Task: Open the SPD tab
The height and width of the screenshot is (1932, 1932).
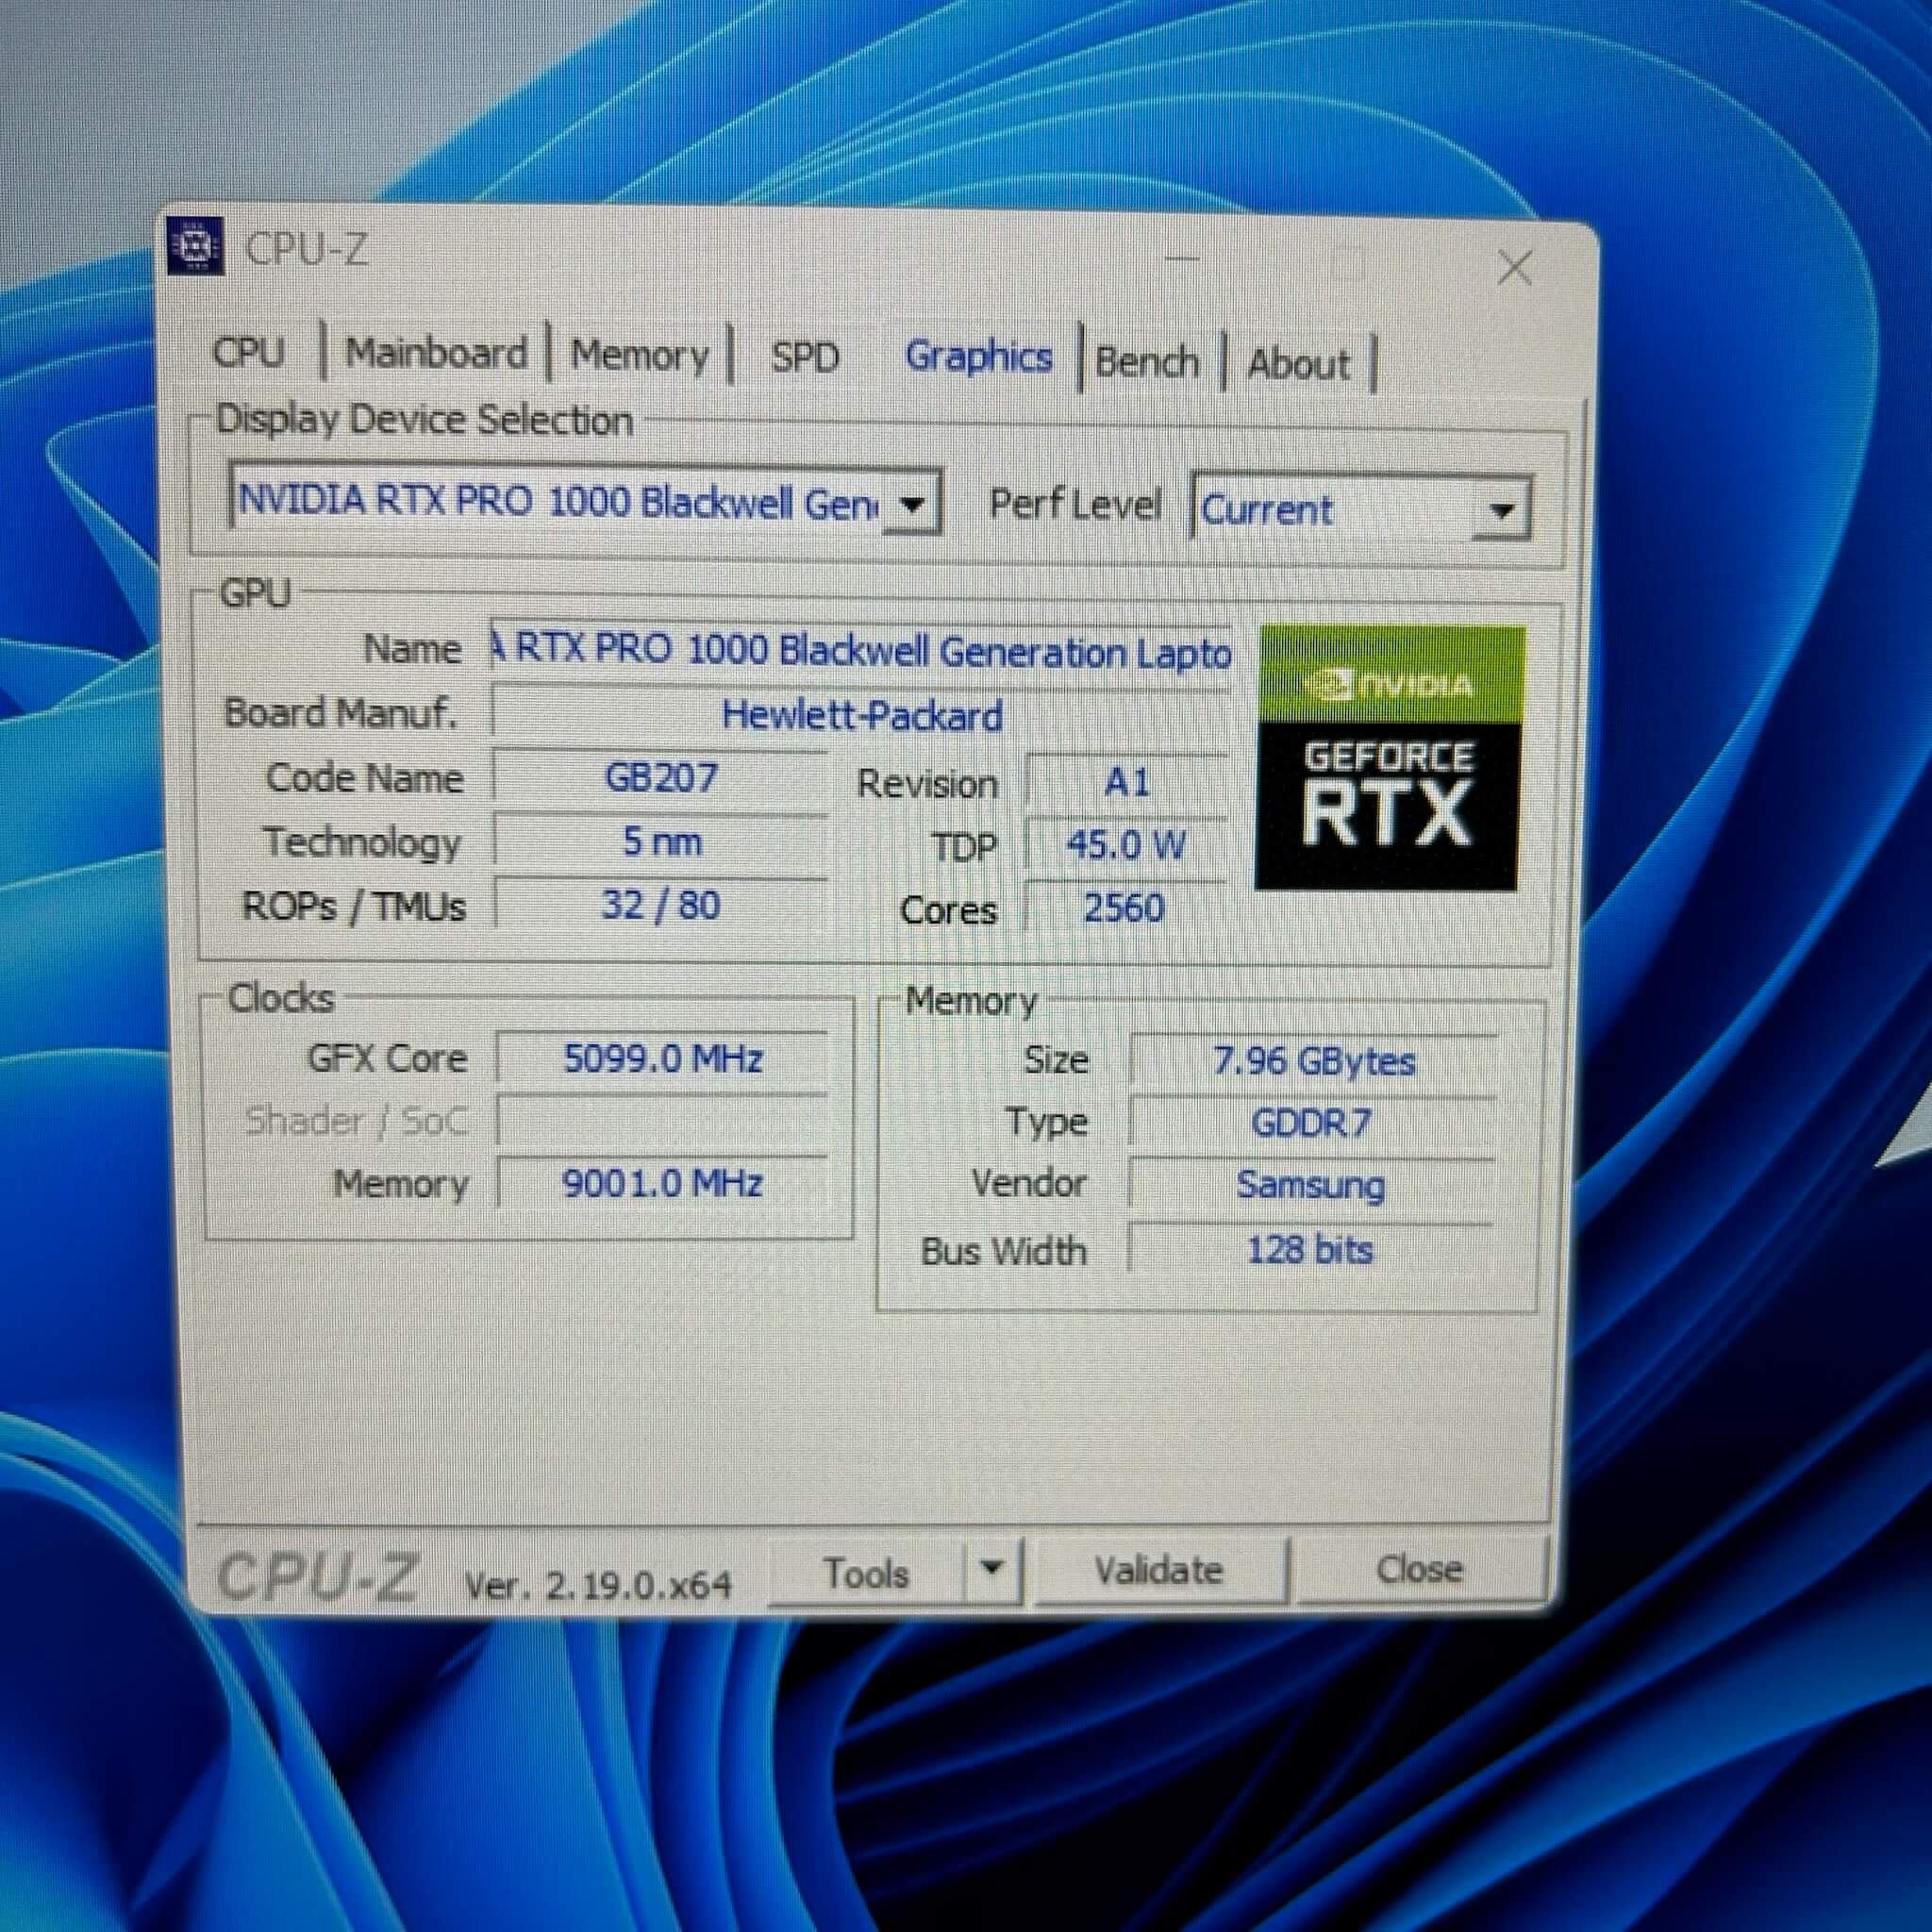Action: (805, 358)
